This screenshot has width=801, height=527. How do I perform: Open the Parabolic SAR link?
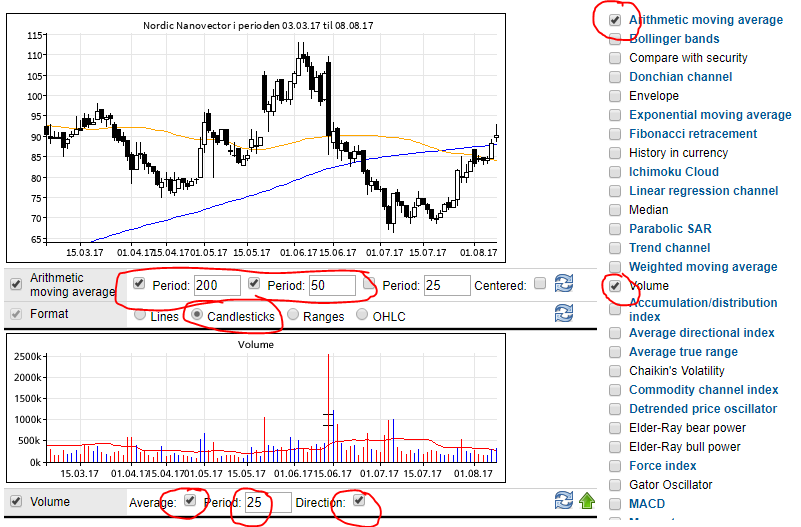[670, 229]
